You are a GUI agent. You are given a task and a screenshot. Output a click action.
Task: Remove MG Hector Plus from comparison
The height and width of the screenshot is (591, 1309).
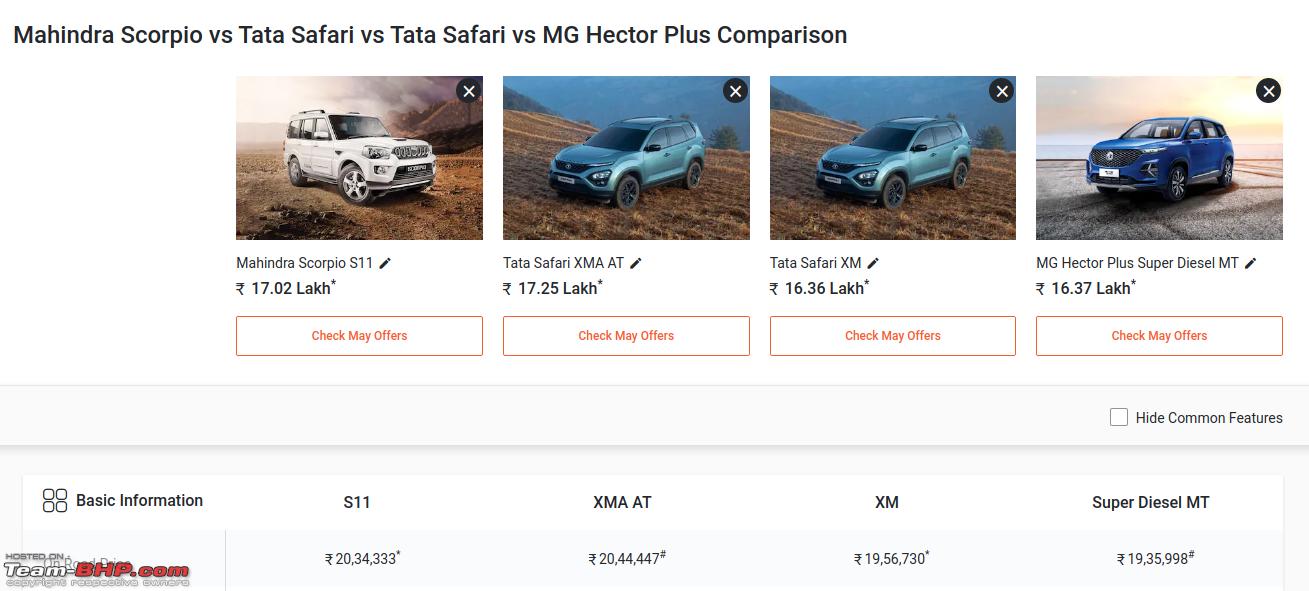1268,91
